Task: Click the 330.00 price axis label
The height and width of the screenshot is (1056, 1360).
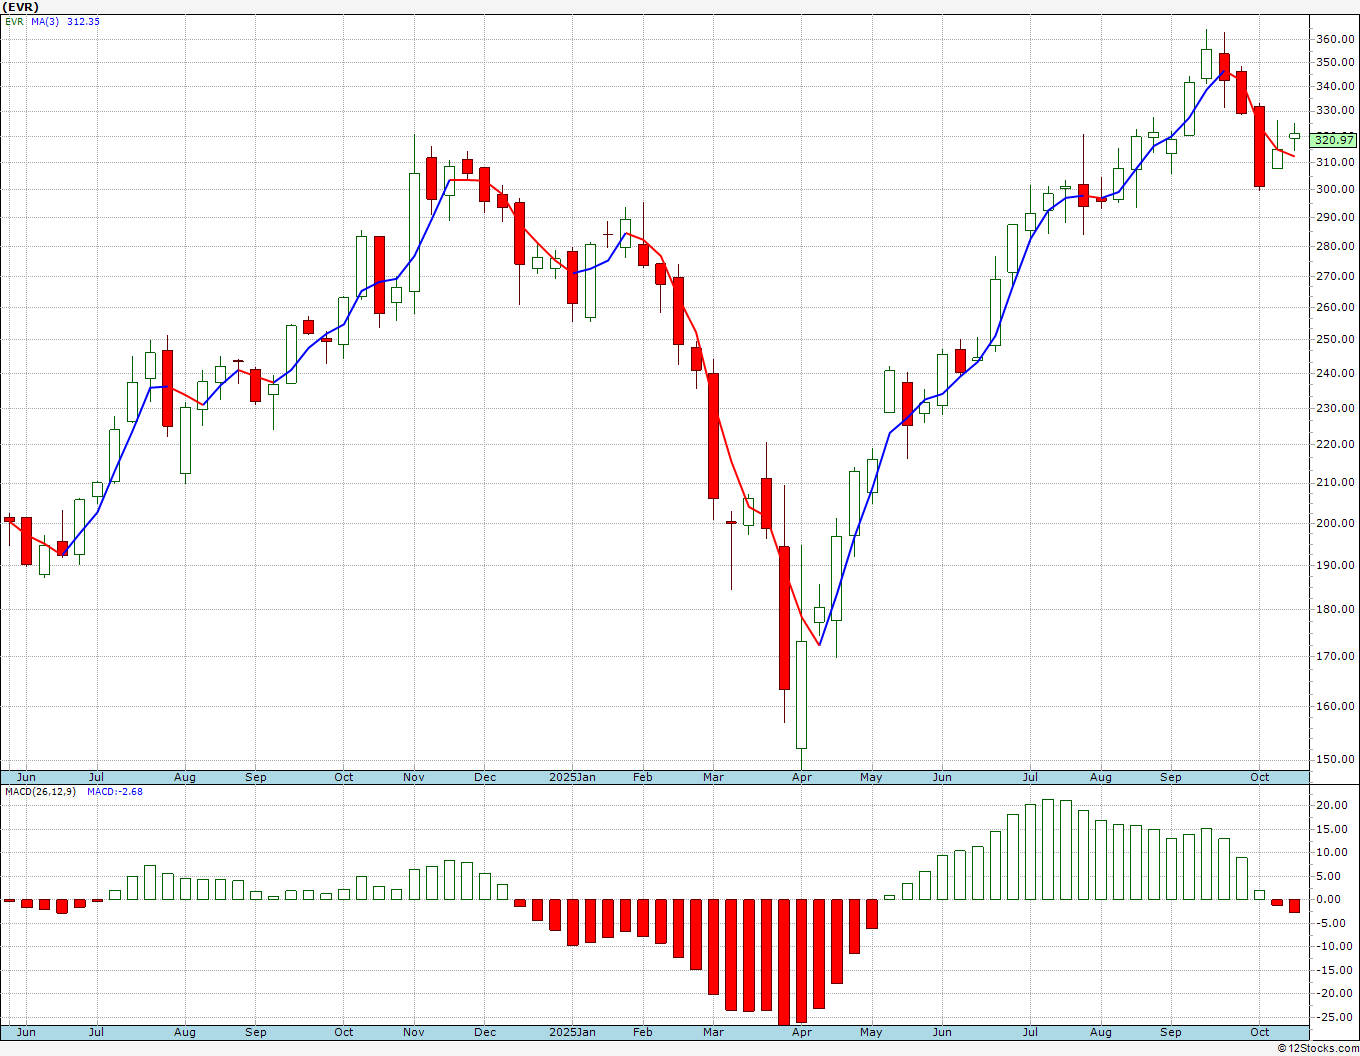Action: pos(1336,111)
